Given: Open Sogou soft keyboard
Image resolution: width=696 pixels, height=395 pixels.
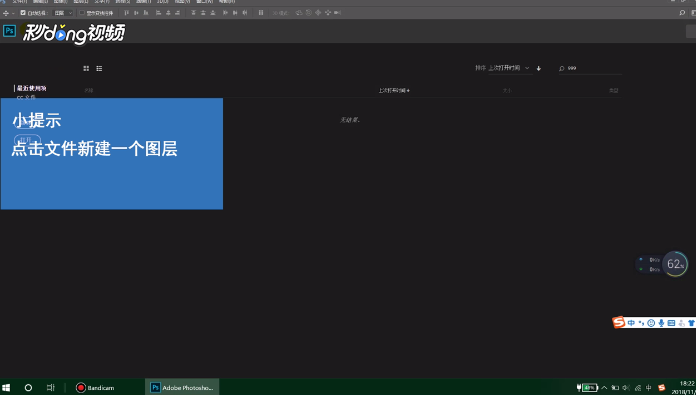Looking at the screenshot, I should [671, 323].
